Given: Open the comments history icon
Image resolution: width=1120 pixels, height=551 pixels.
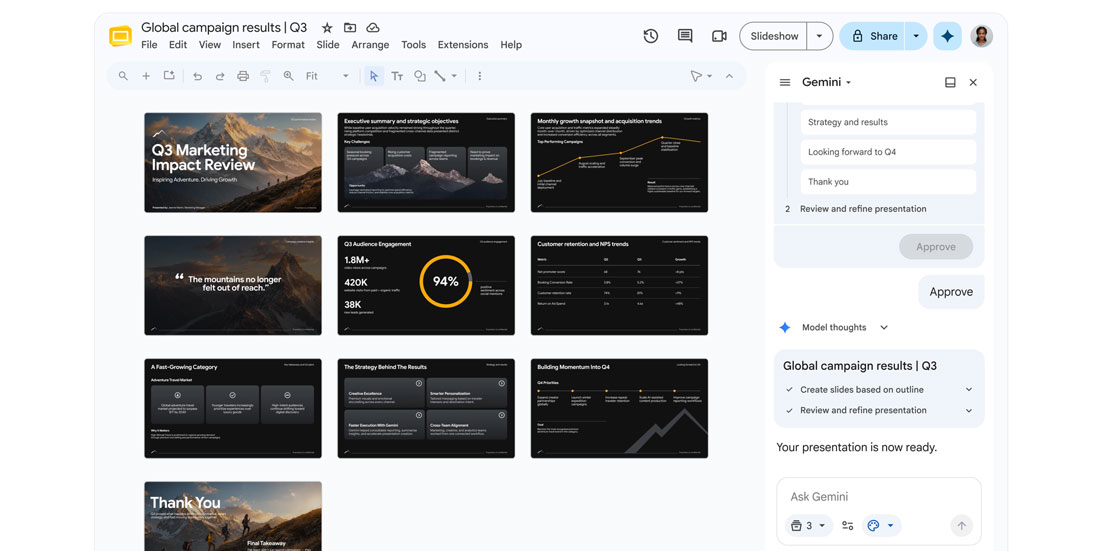Looking at the screenshot, I should coord(685,36).
